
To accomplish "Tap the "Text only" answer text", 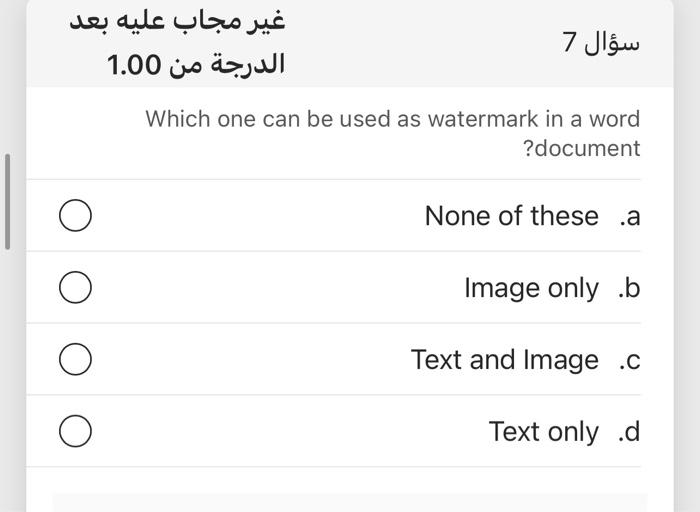I will [543, 432].
